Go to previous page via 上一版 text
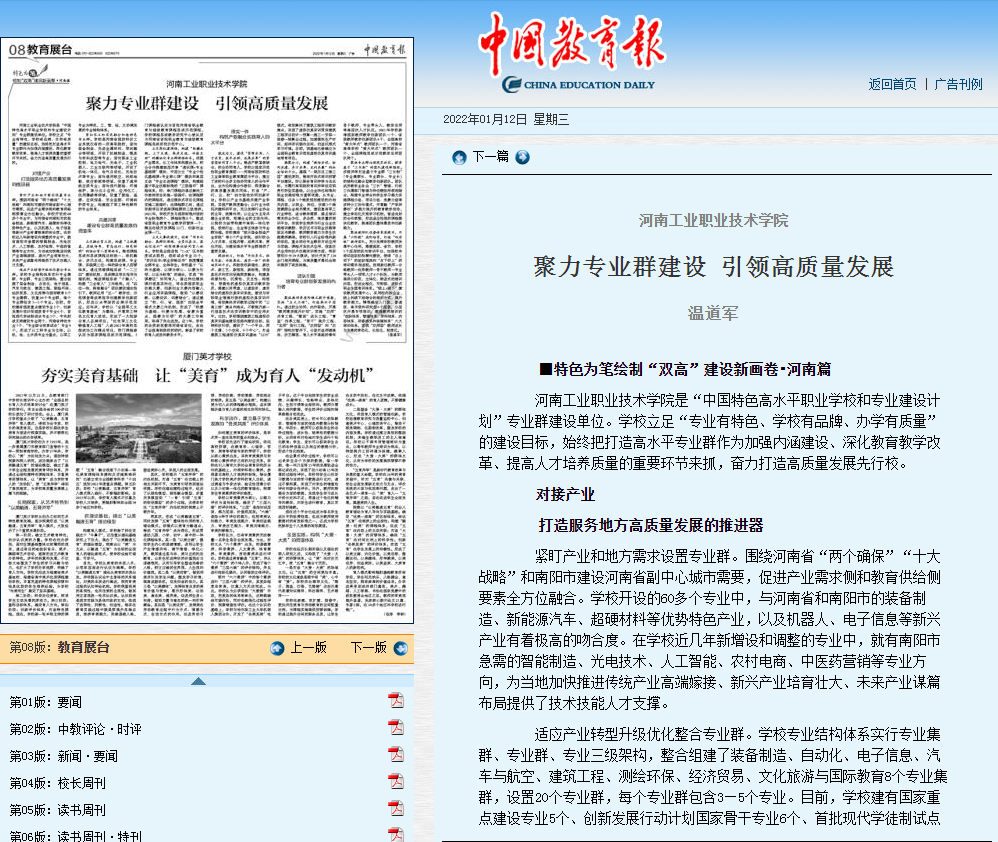 point(309,648)
